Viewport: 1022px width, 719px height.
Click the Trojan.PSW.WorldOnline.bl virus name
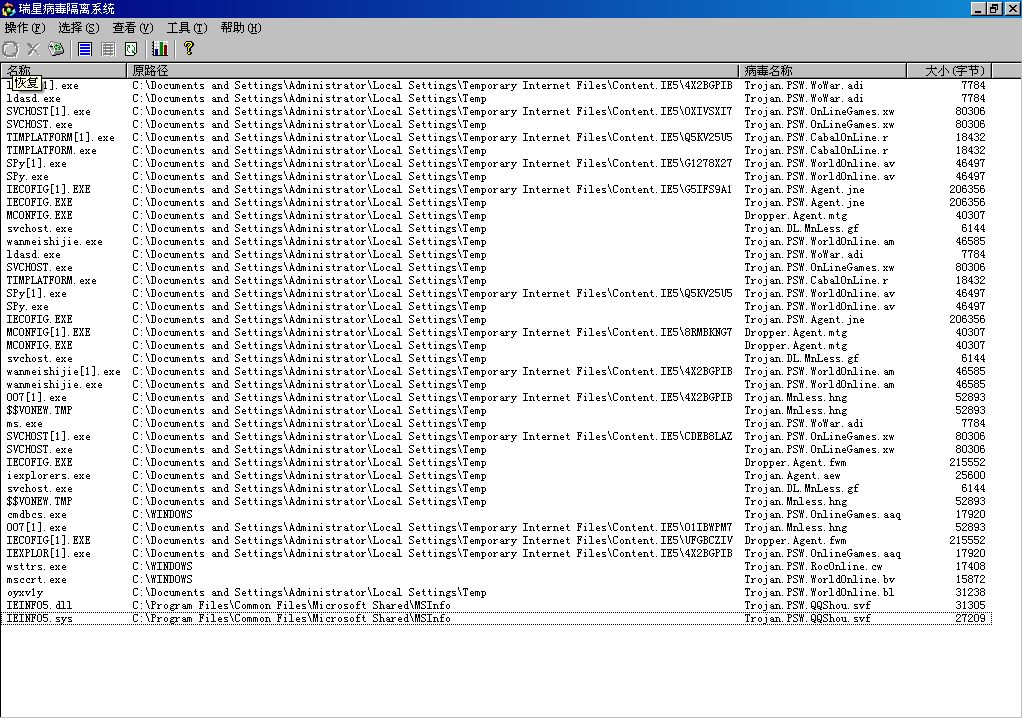819,593
